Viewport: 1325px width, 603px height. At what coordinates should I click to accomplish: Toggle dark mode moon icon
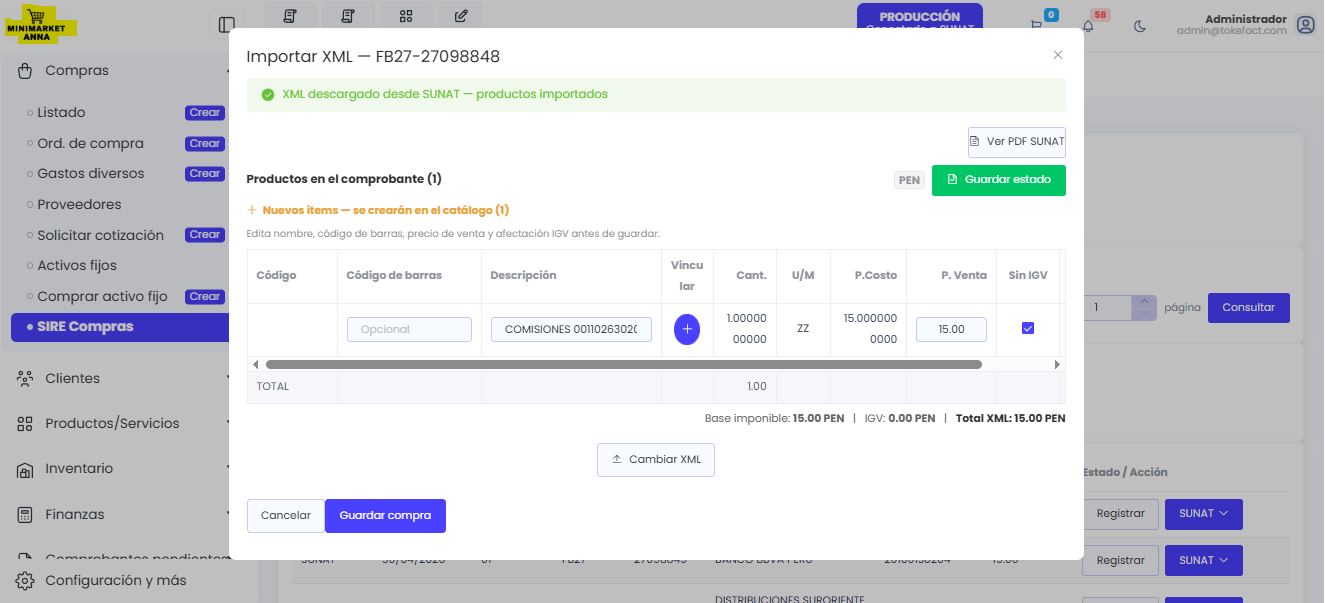[x=1140, y=26]
